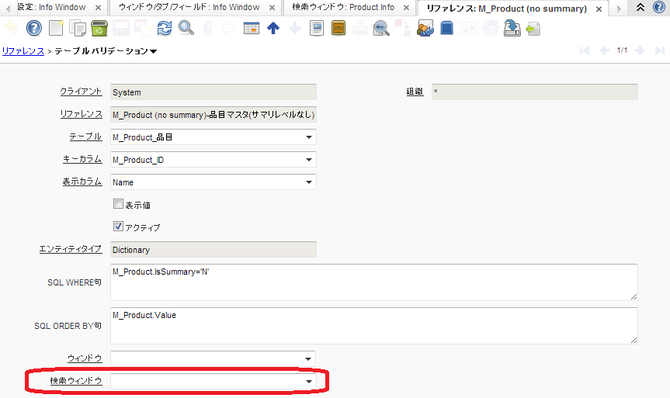Click the 表示カラム field label link
The height and width of the screenshot is (398, 670).
82,182
